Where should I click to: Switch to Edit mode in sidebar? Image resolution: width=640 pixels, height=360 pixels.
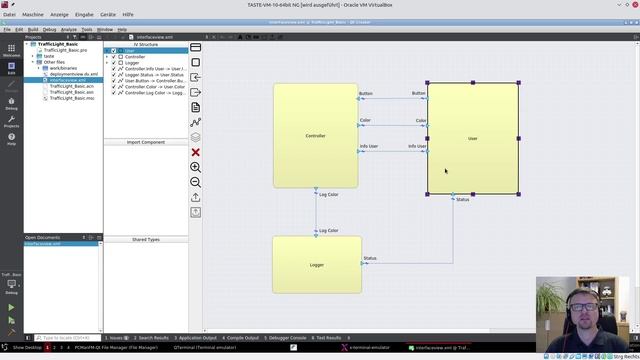pyautogui.click(x=11, y=68)
